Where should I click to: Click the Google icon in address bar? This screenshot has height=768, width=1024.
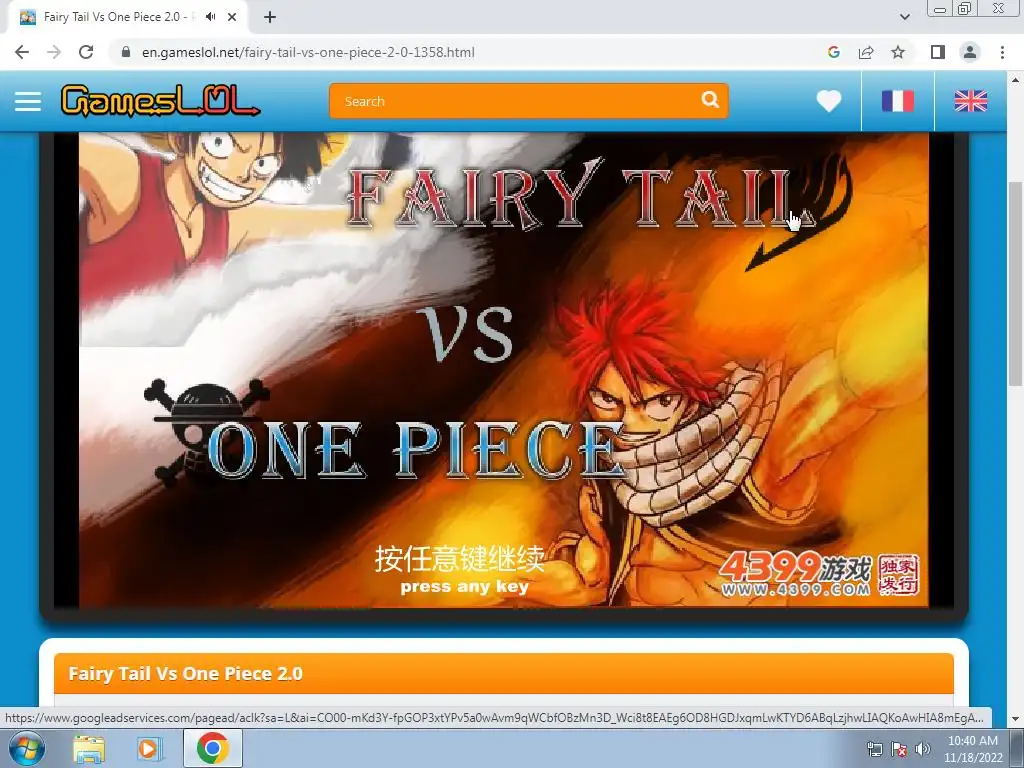[833, 52]
